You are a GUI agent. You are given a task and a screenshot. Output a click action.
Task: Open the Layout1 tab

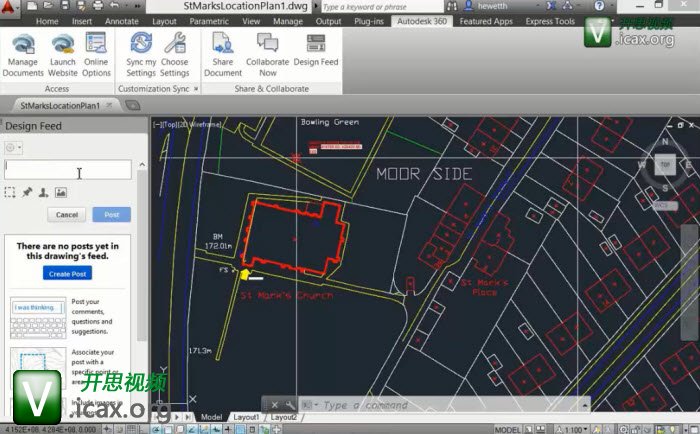click(245, 417)
